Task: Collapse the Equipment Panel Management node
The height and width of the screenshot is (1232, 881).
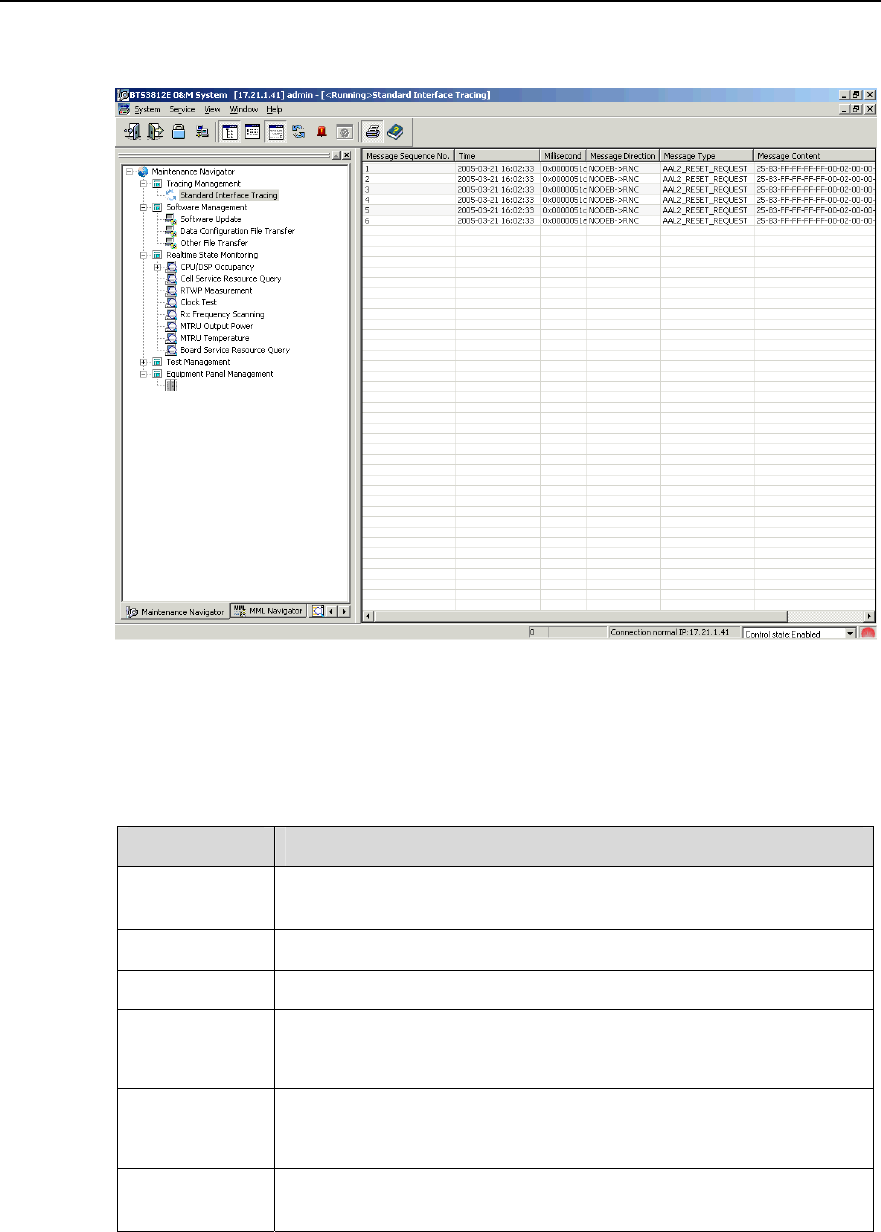Action: pyautogui.click(x=144, y=374)
